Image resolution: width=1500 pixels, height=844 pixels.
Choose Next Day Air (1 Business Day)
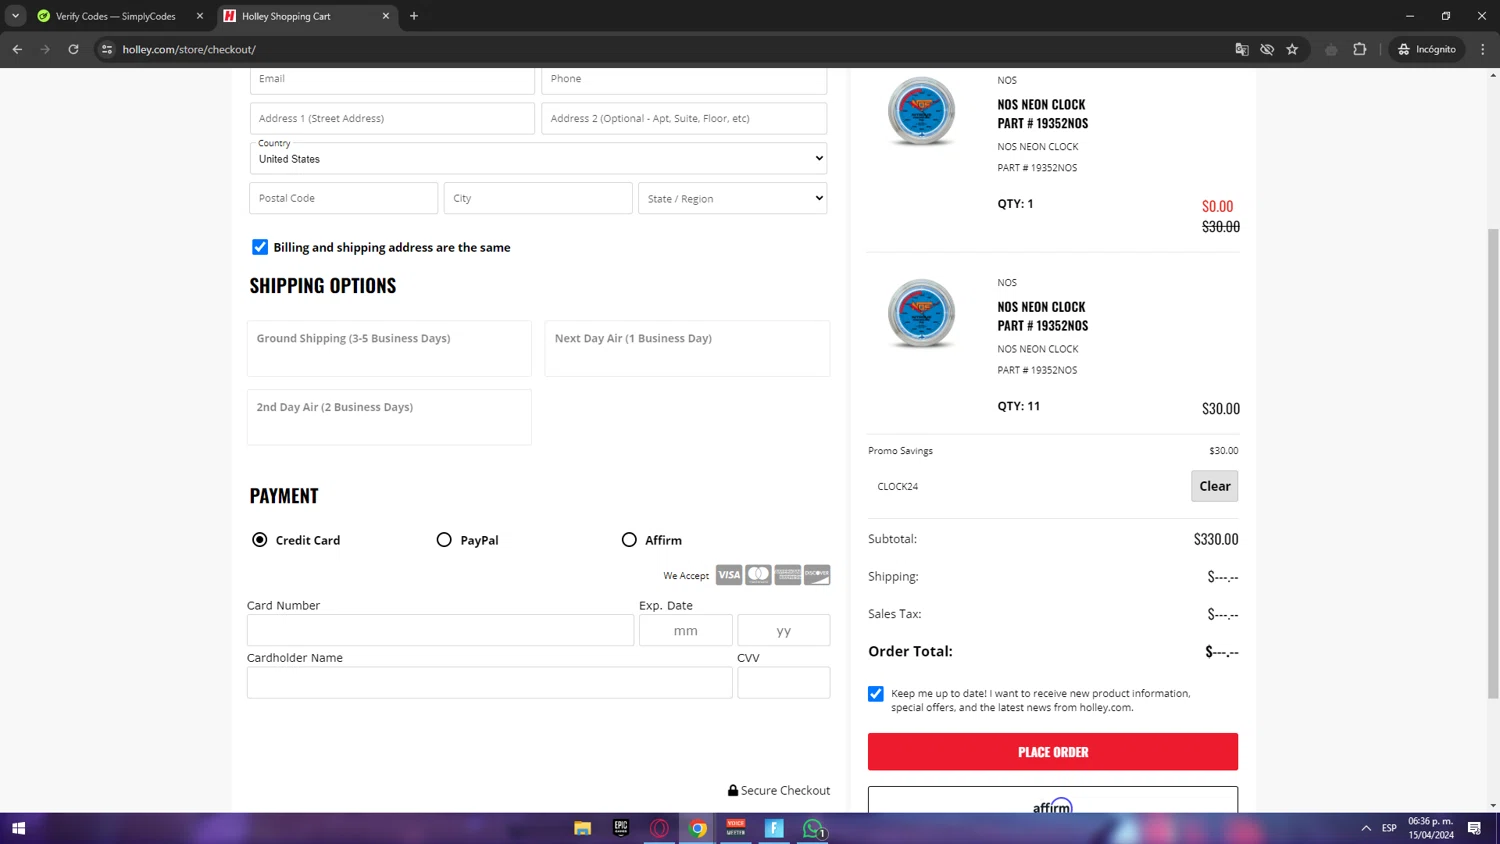tap(687, 348)
